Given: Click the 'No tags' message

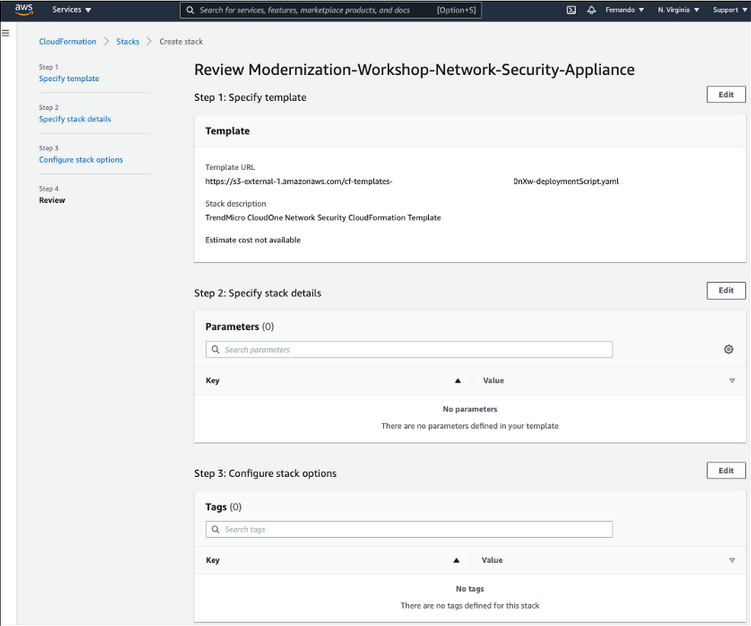Looking at the screenshot, I should pos(470,589).
